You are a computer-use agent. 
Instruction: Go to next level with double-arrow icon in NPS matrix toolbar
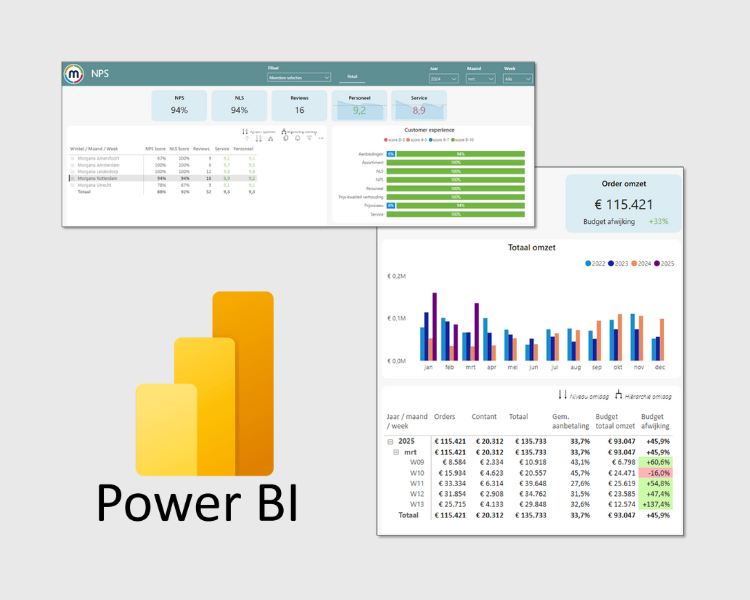tap(258, 138)
